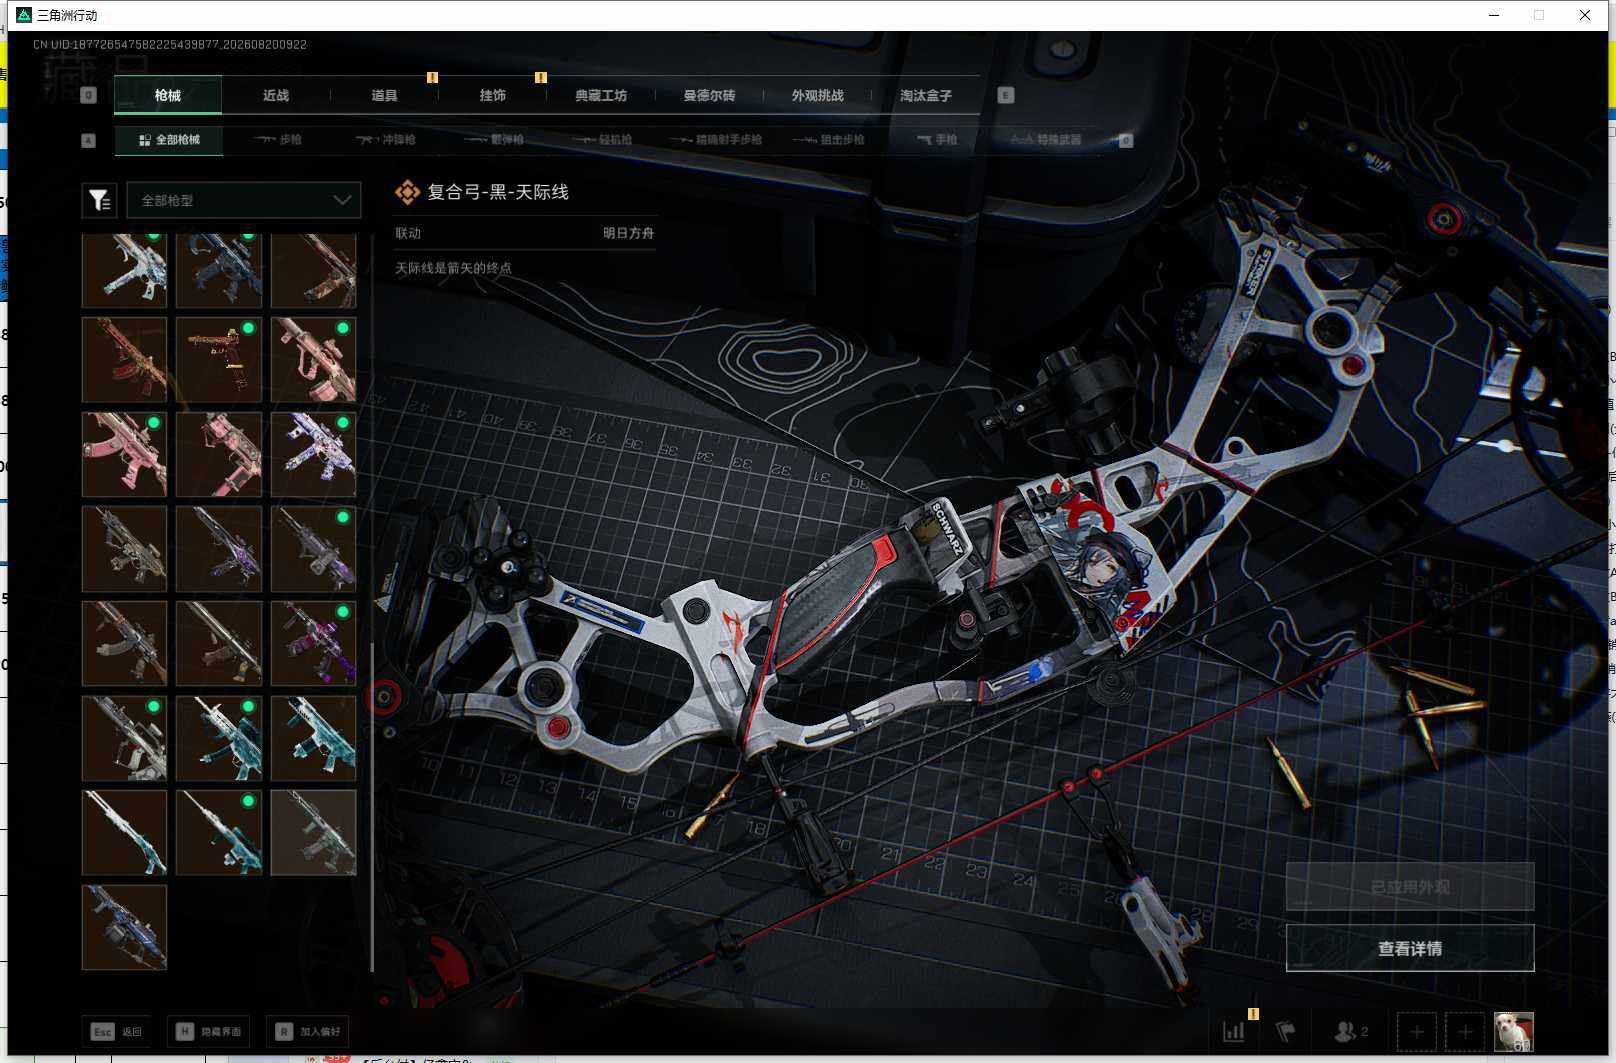This screenshot has width=1616, height=1063.
Task: Filter by 霰弹枪 category
Action: (495, 140)
